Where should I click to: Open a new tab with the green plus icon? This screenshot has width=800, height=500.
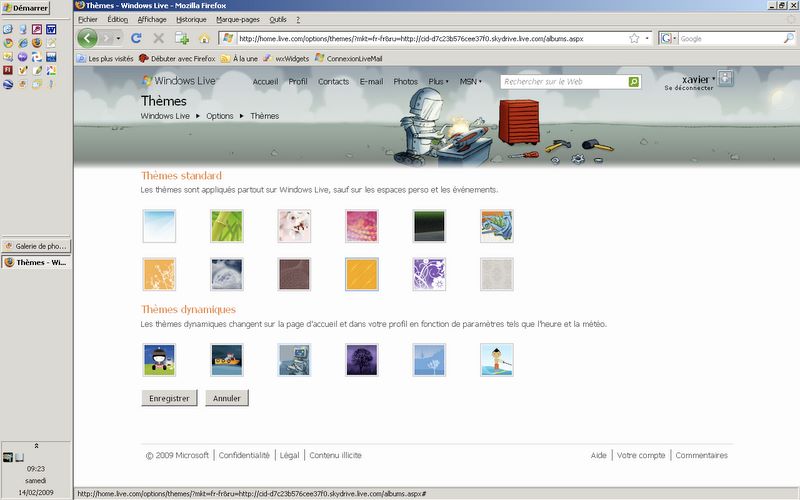(x=182, y=38)
